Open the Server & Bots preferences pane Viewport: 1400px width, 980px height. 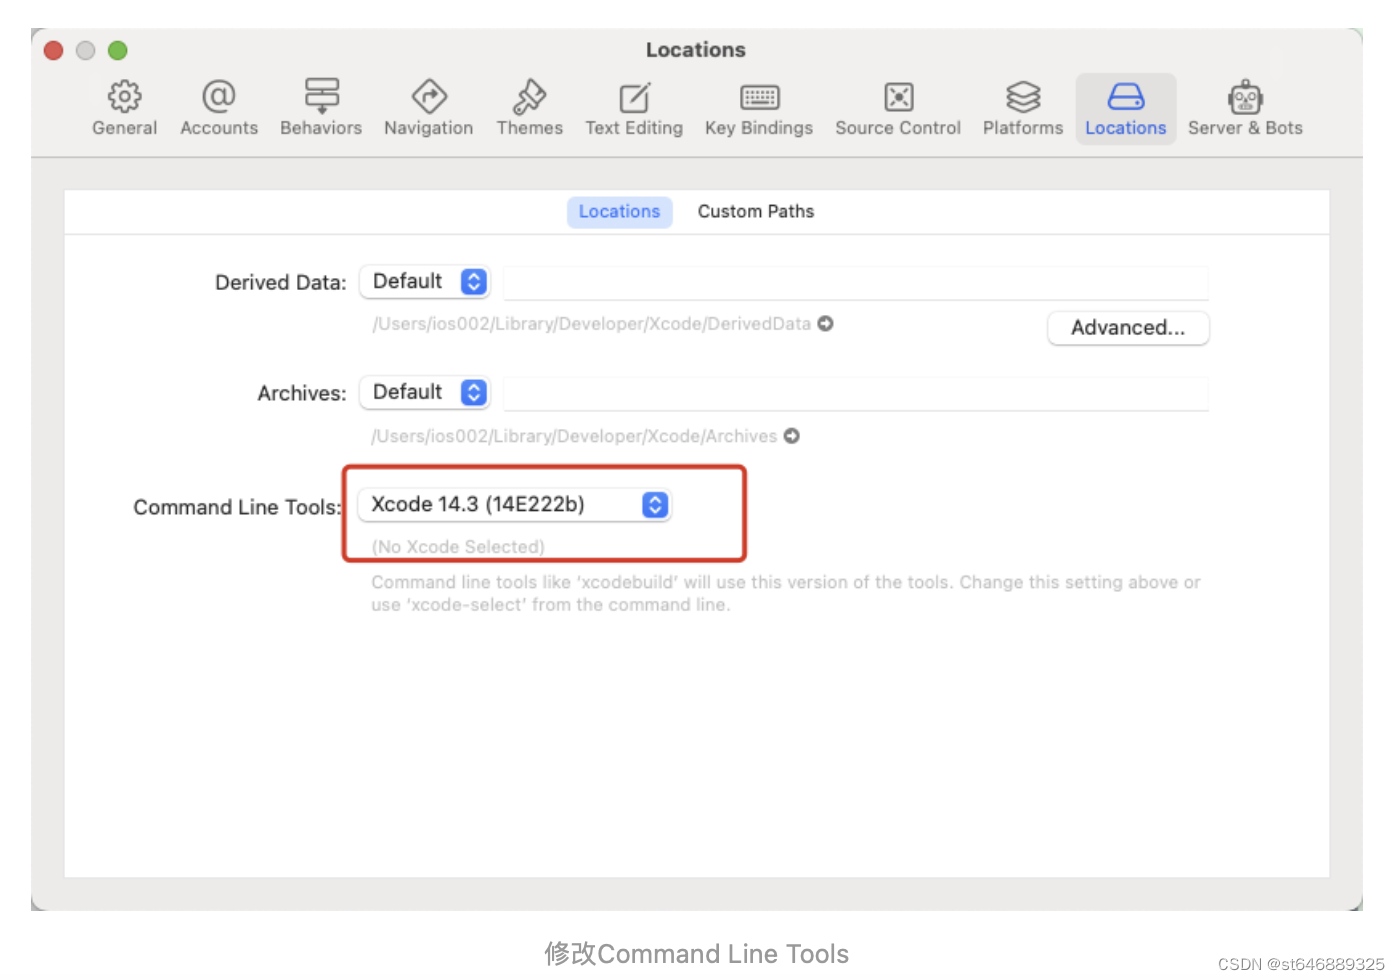[1245, 108]
